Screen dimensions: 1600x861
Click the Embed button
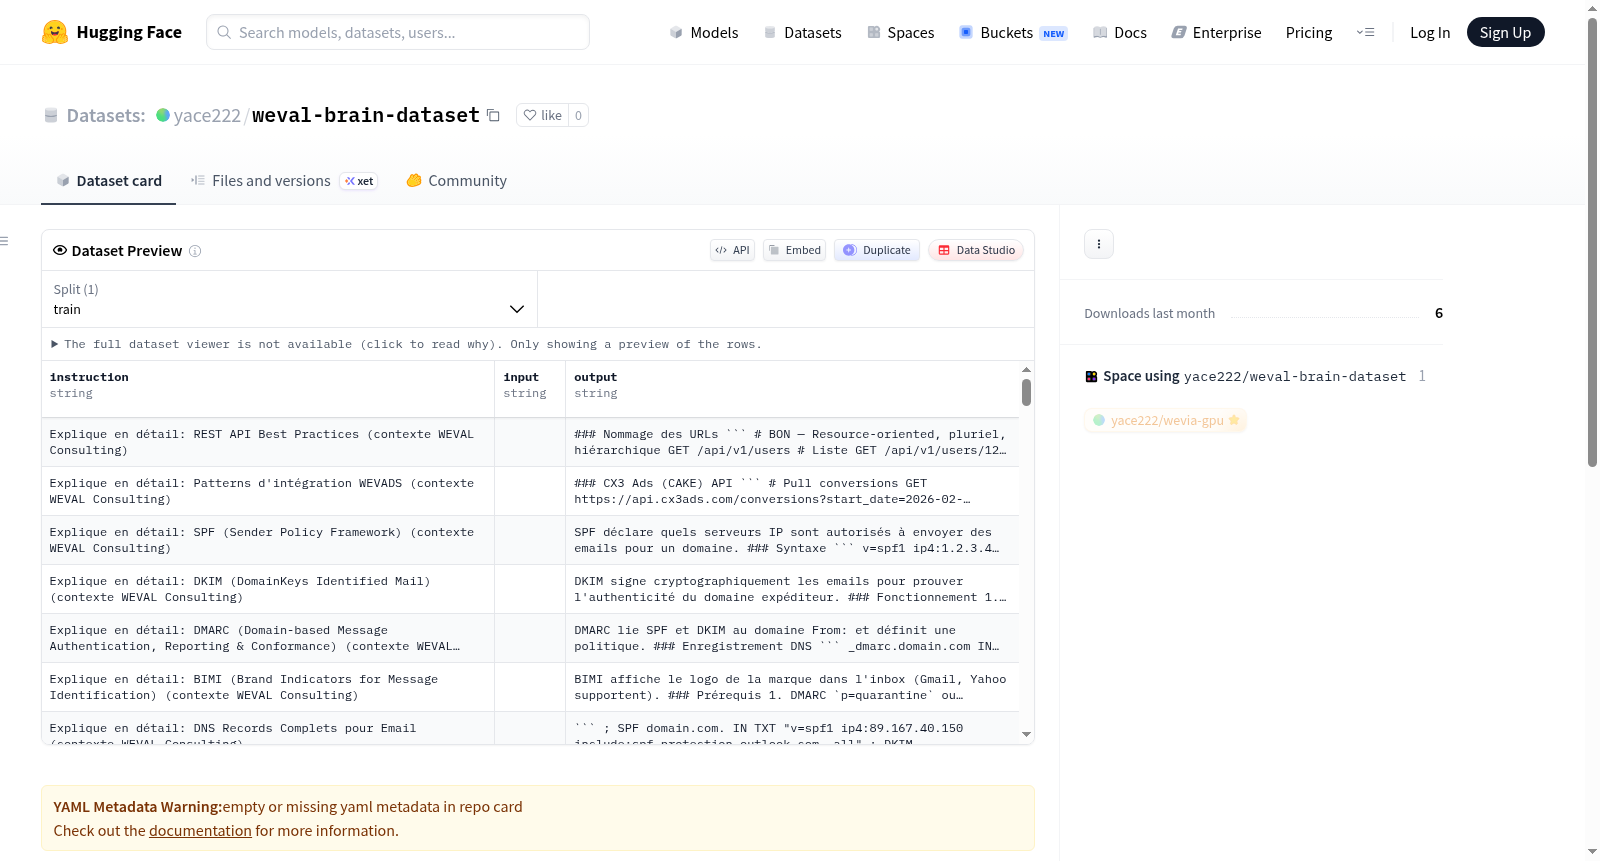tap(795, 250)
